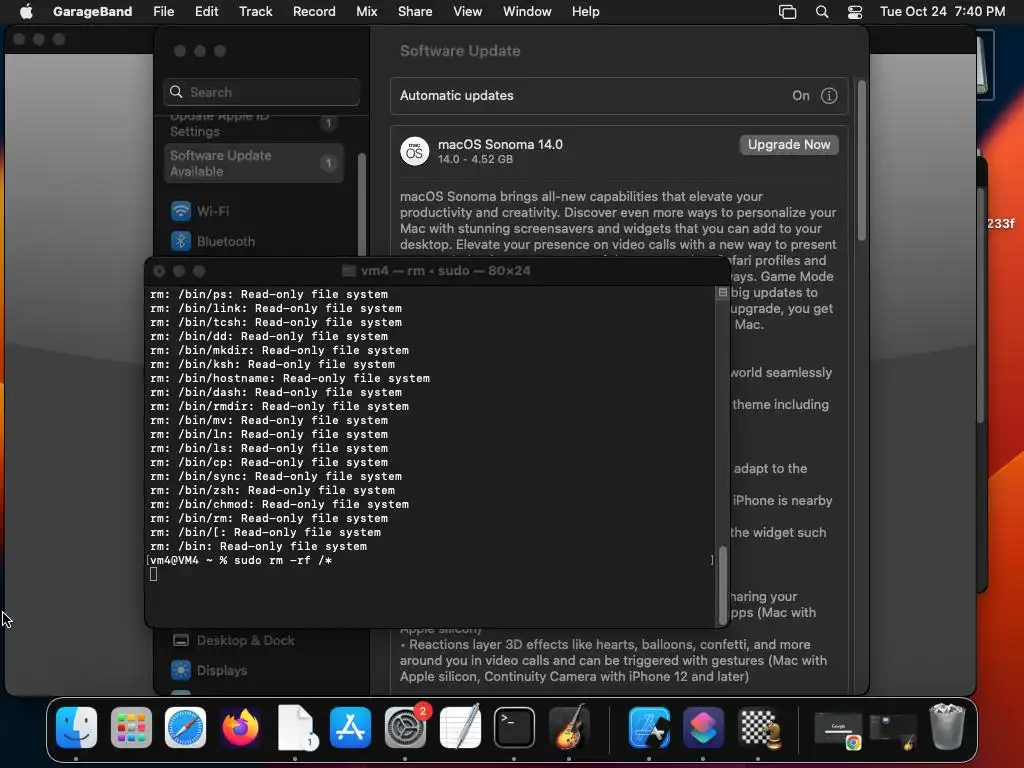Open TextEdit from the Dock

(x=460, y=727)
